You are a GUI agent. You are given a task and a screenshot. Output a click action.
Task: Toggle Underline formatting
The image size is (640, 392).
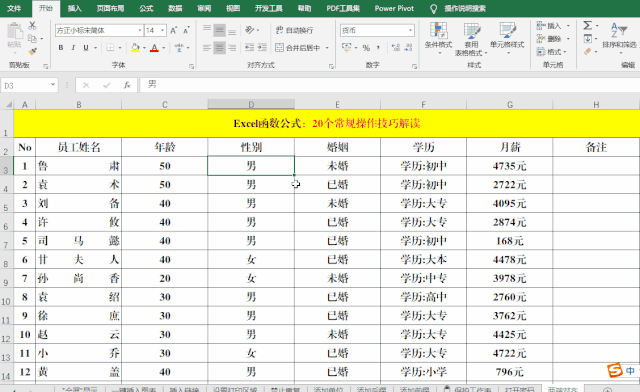86,48
